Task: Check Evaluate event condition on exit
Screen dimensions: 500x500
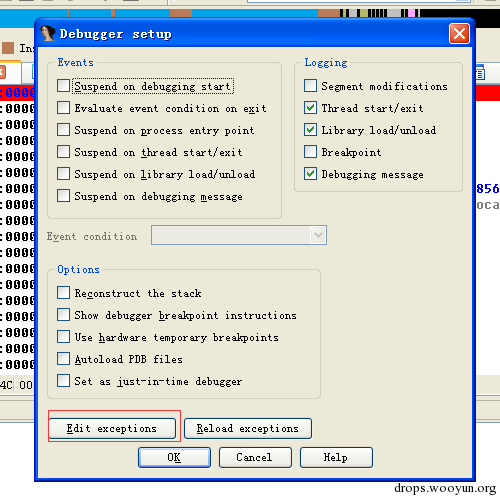Action: click(63, 108)
